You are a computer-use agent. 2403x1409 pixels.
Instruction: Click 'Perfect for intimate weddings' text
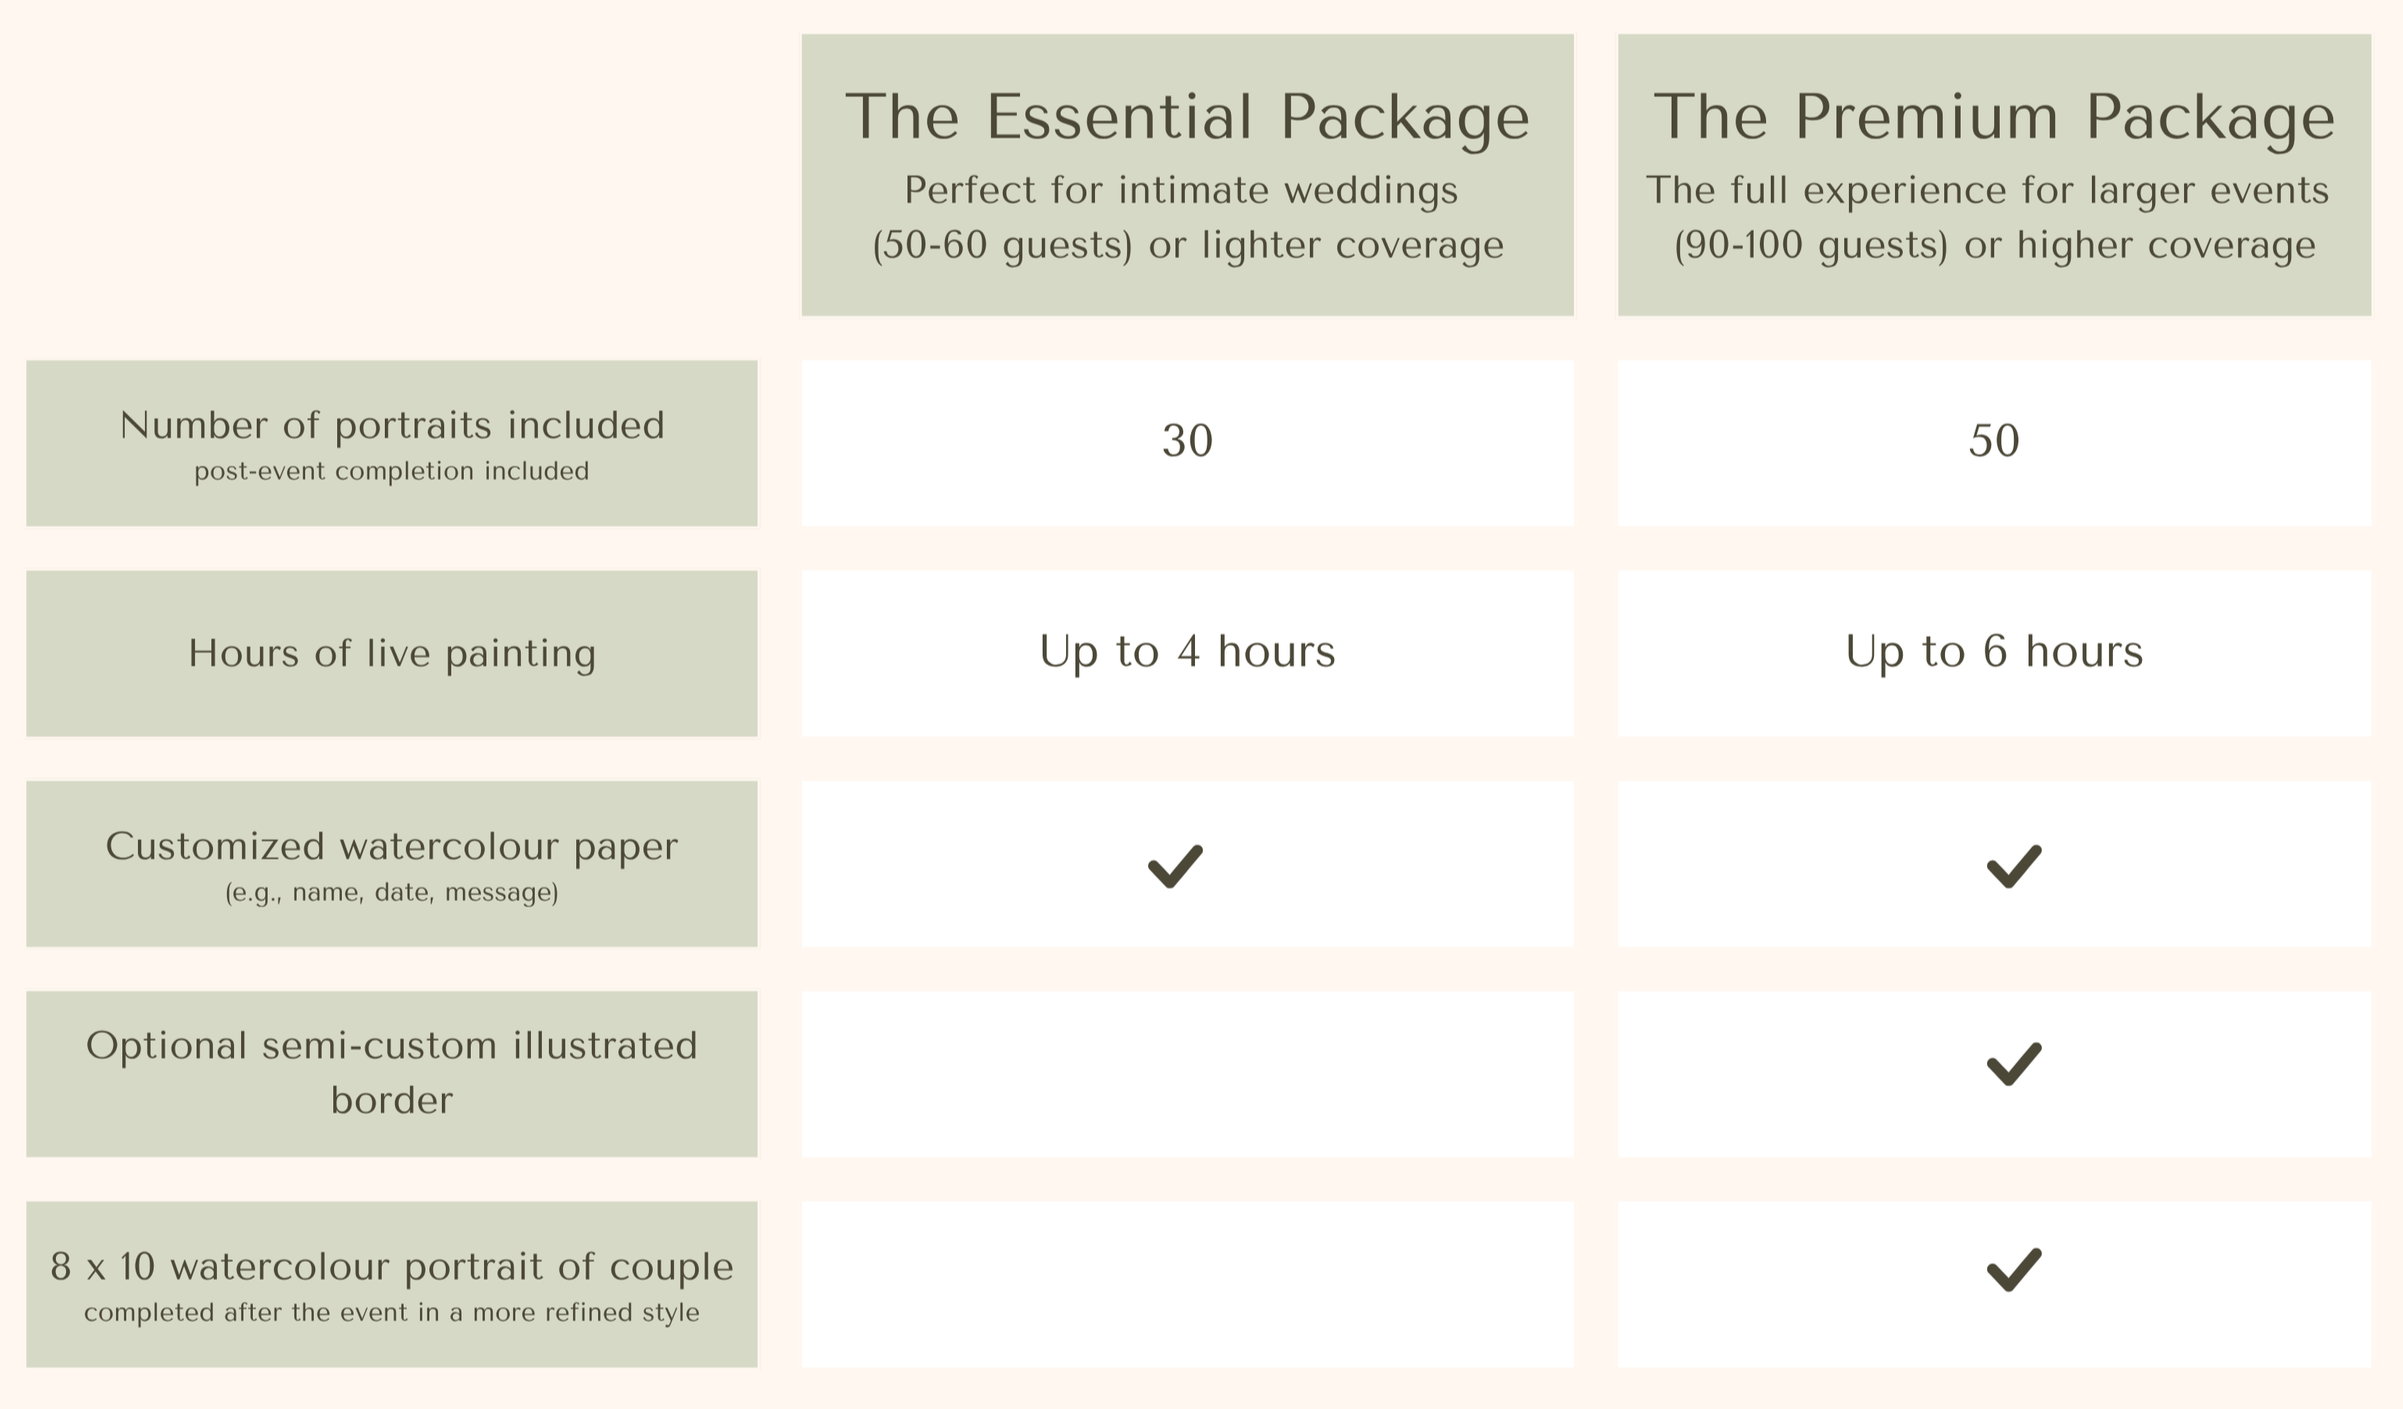click(x=1181, y=190)
